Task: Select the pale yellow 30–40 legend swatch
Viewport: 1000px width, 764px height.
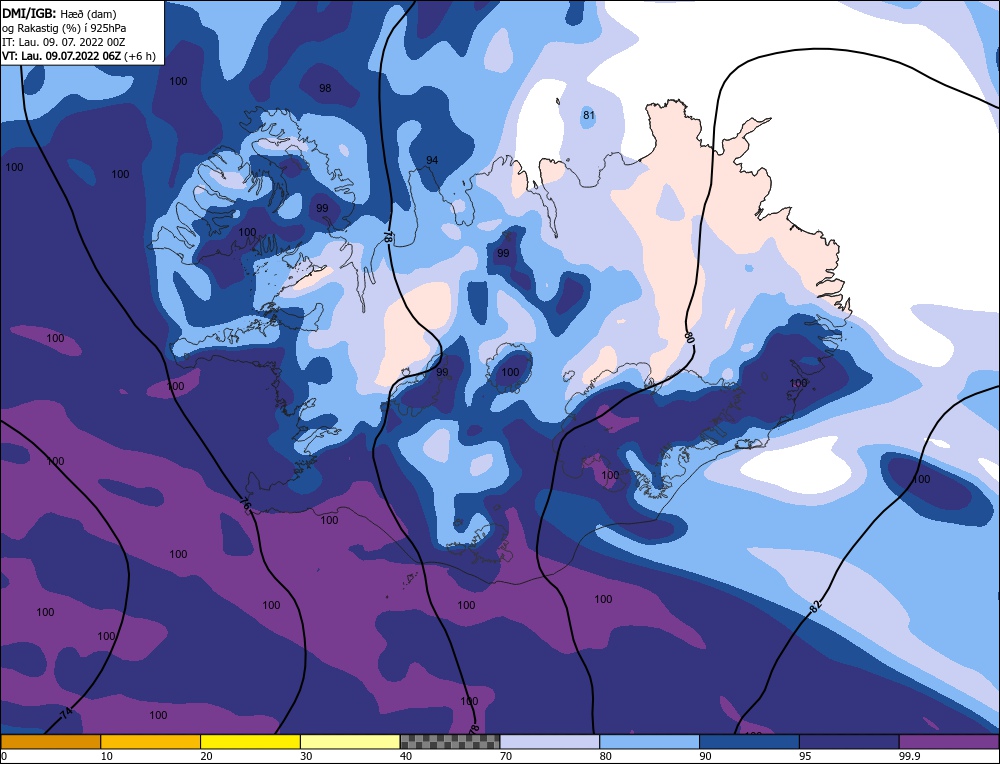Action: point(350,742)
